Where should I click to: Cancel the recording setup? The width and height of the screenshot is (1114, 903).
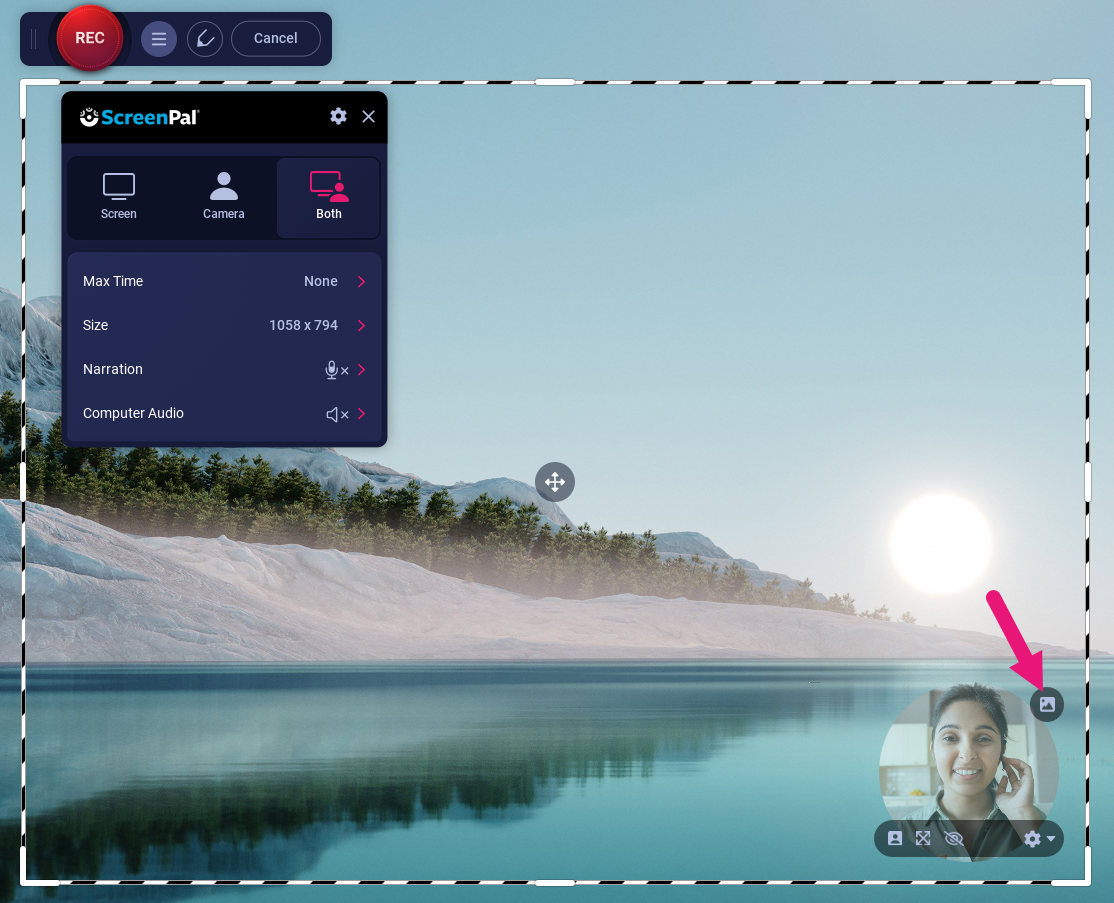276,38
